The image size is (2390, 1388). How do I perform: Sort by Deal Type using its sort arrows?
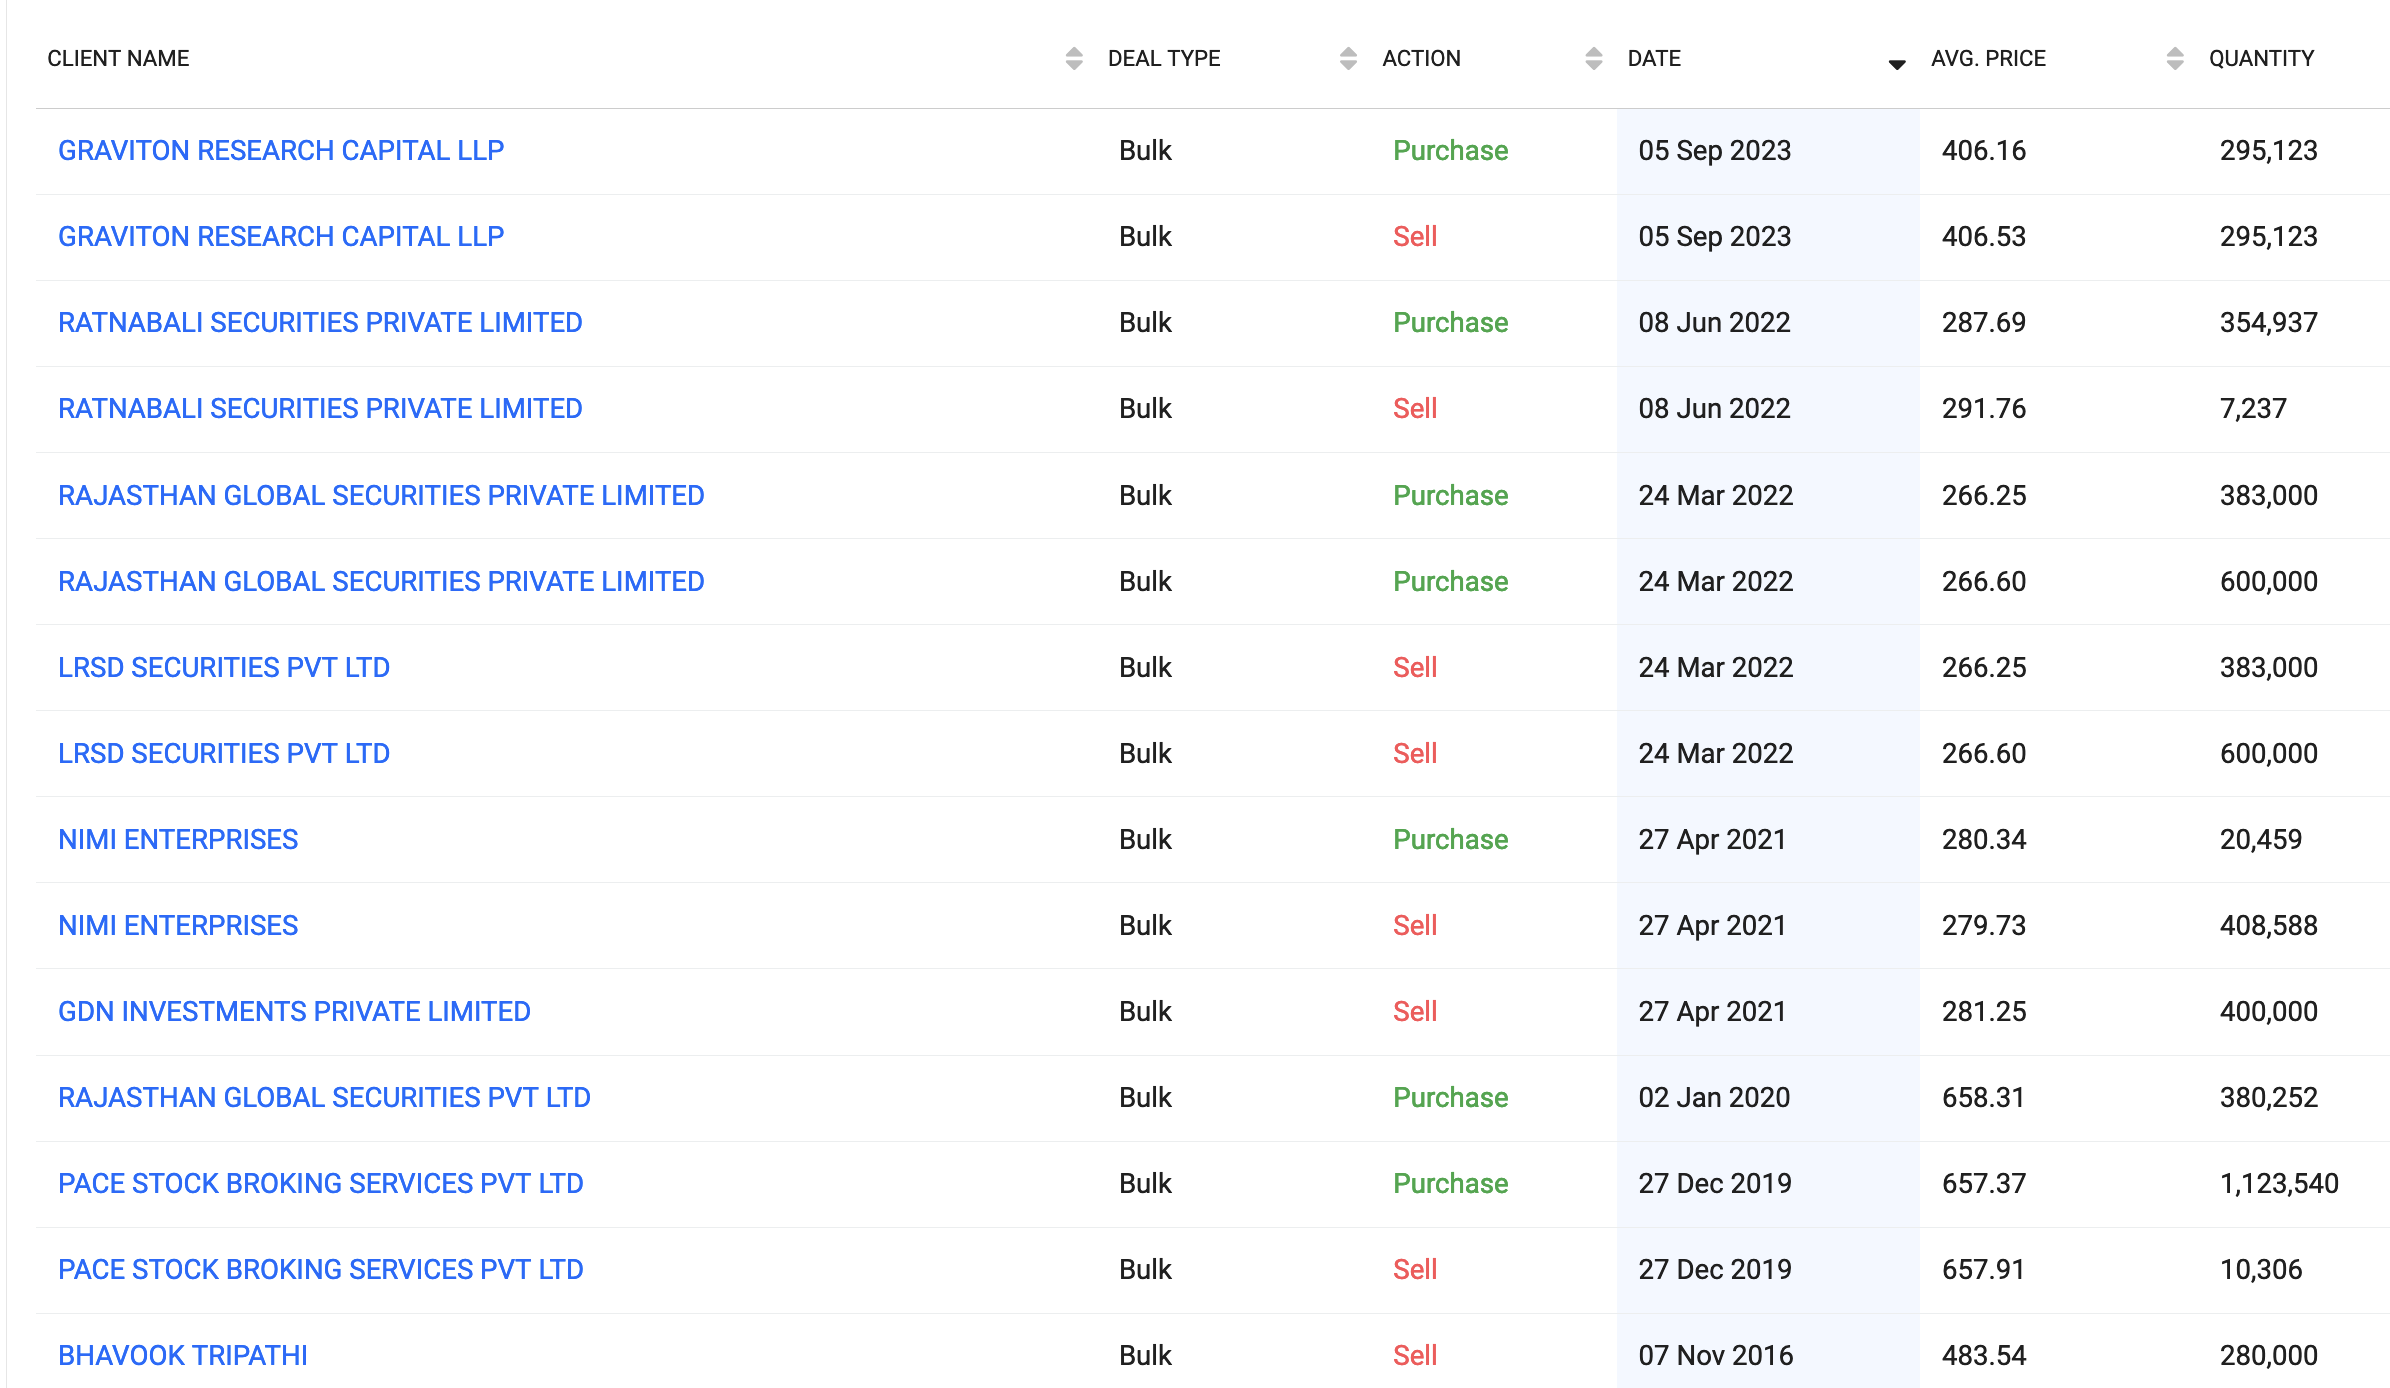tap(1348, 59)
